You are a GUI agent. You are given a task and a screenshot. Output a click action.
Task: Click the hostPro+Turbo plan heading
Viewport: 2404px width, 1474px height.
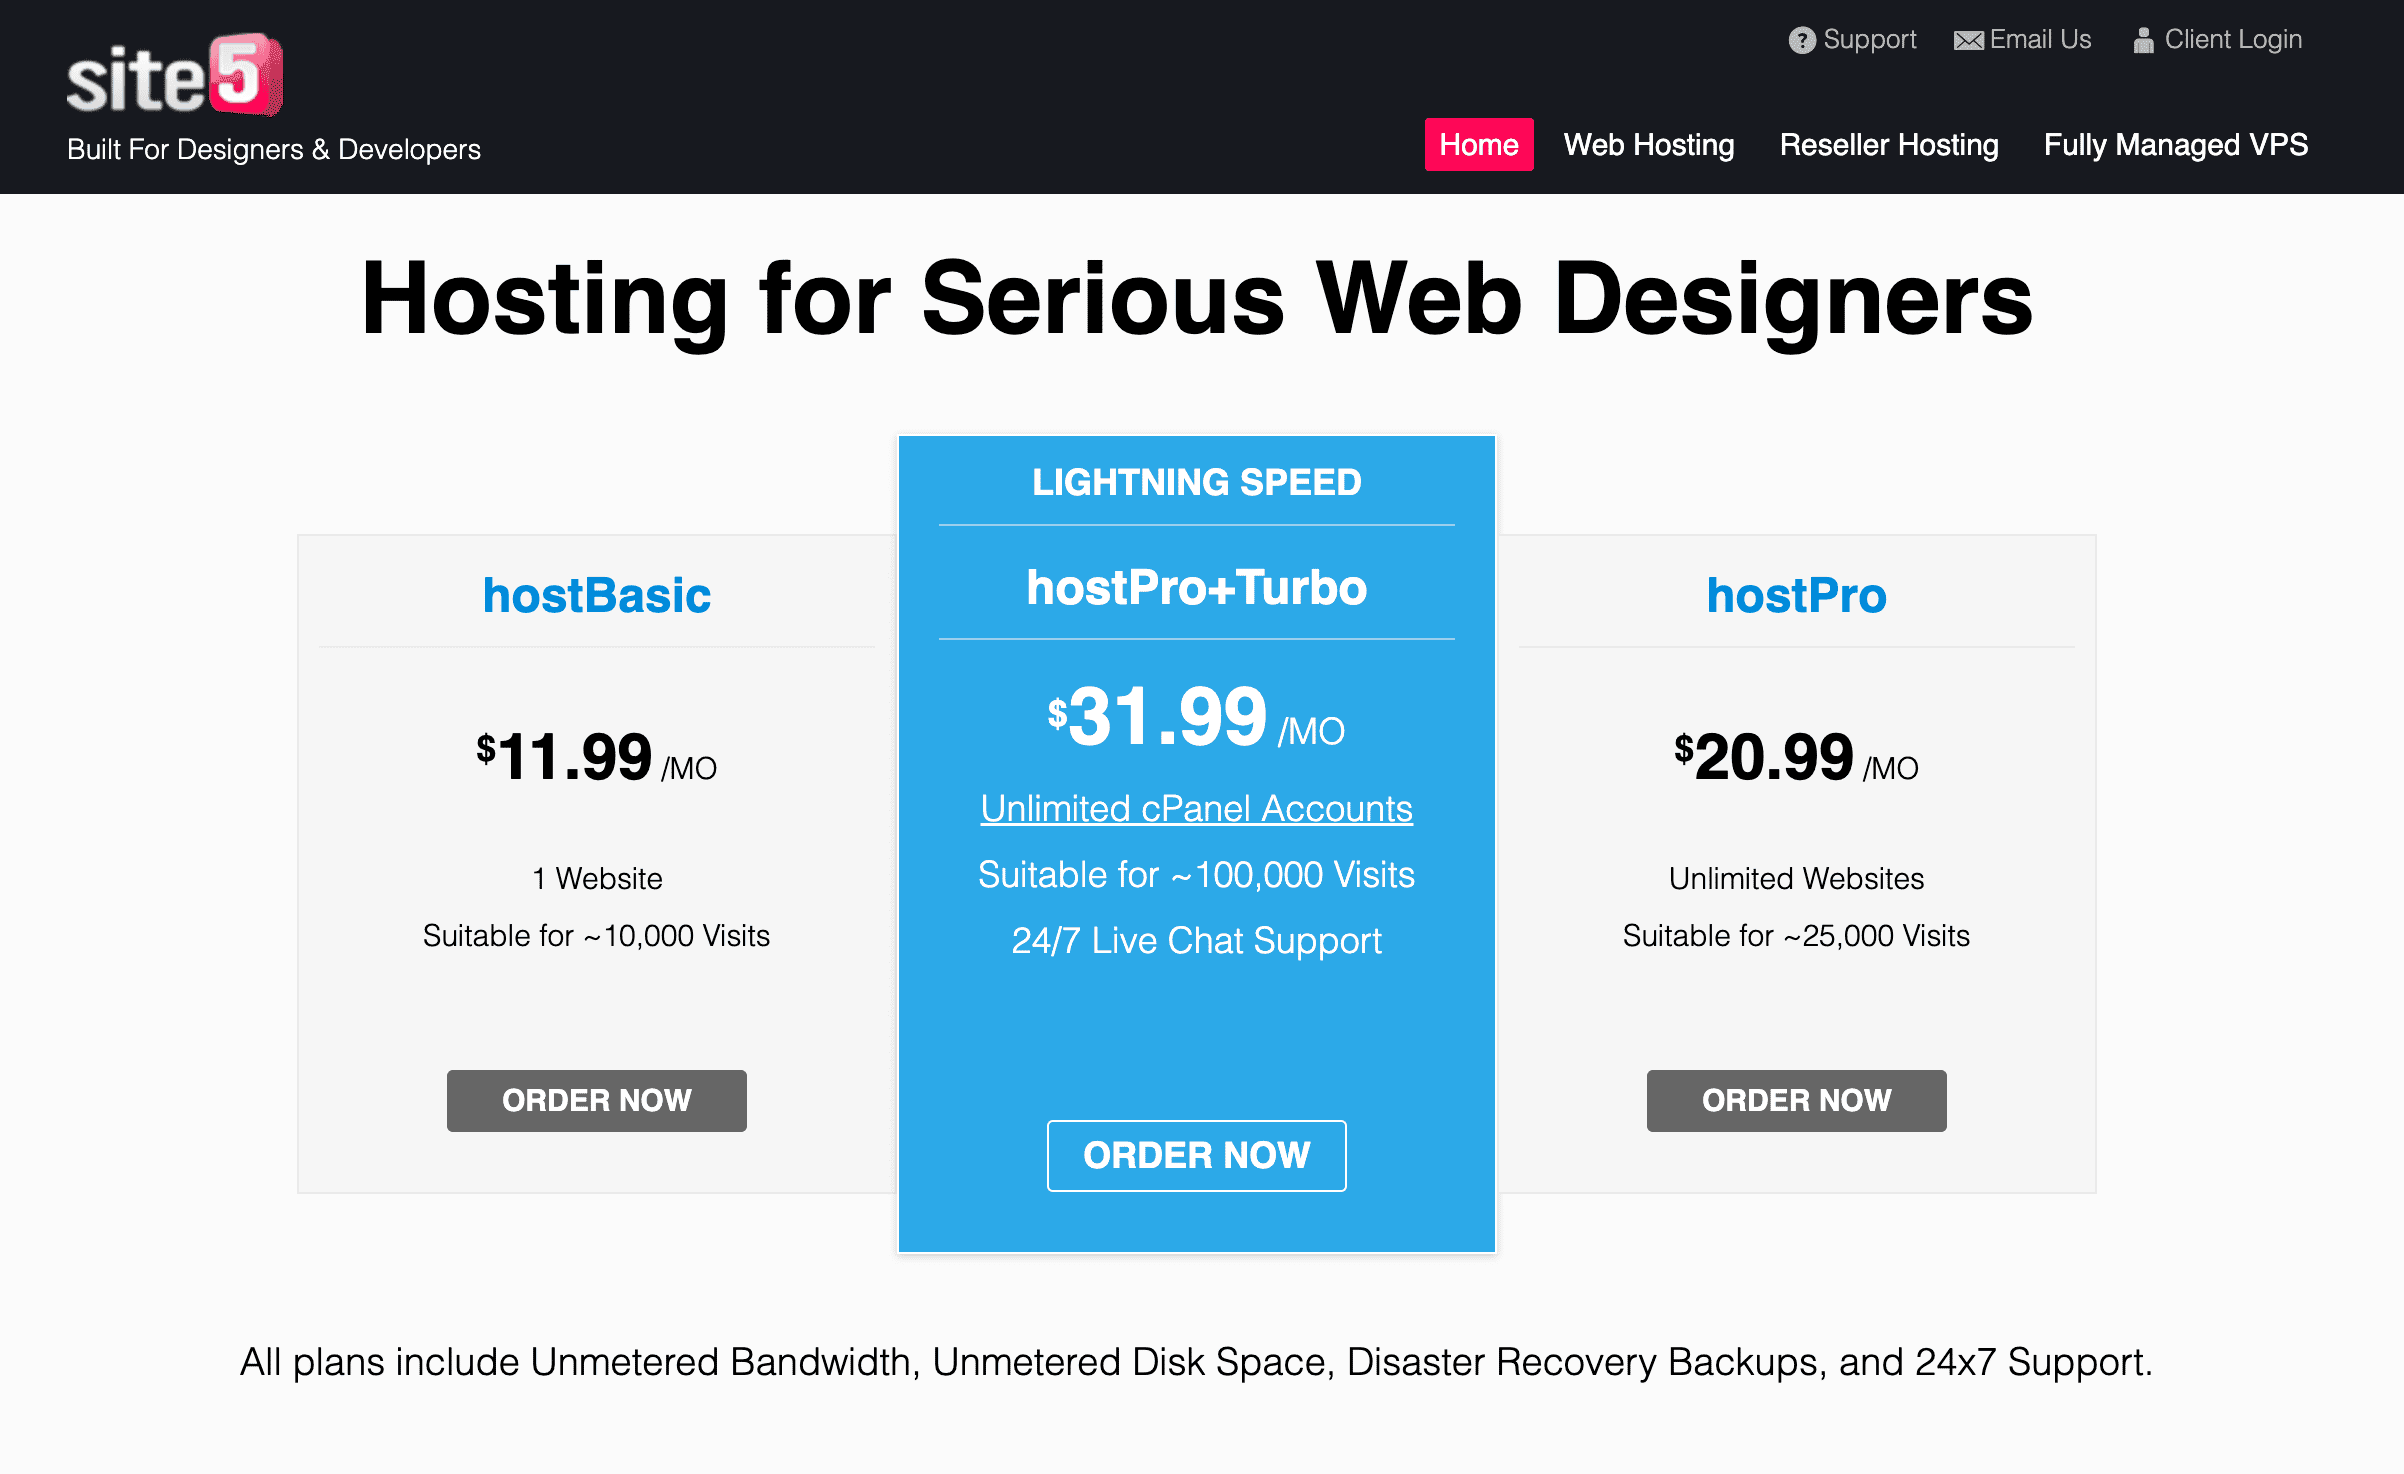pyautogui.click(x=1196, y=587)
